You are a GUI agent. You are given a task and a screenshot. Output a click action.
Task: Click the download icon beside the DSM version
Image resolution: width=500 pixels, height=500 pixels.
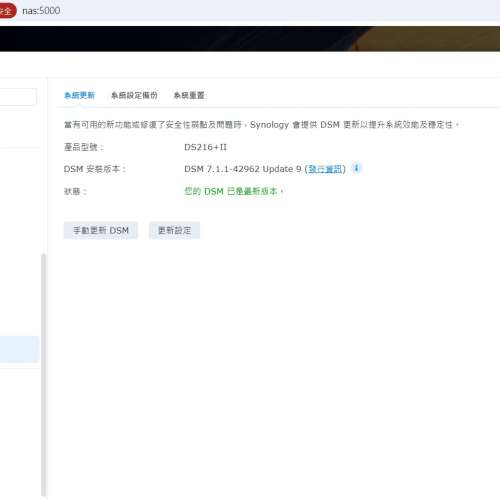pyautogui.click(x=356, y=168)
